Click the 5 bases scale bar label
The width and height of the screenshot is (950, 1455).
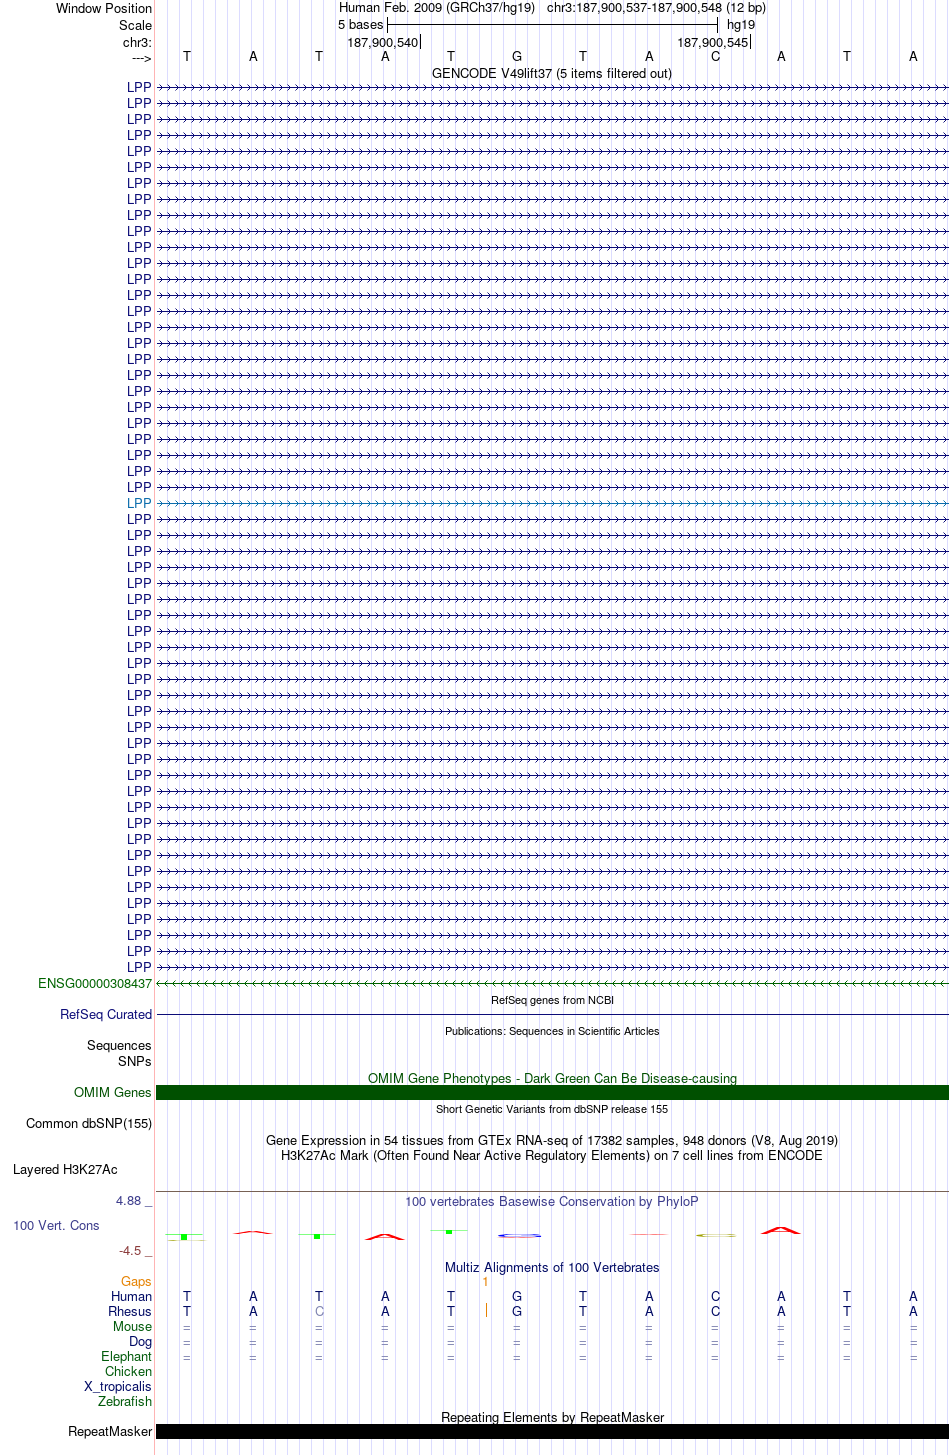pos(360,25)
